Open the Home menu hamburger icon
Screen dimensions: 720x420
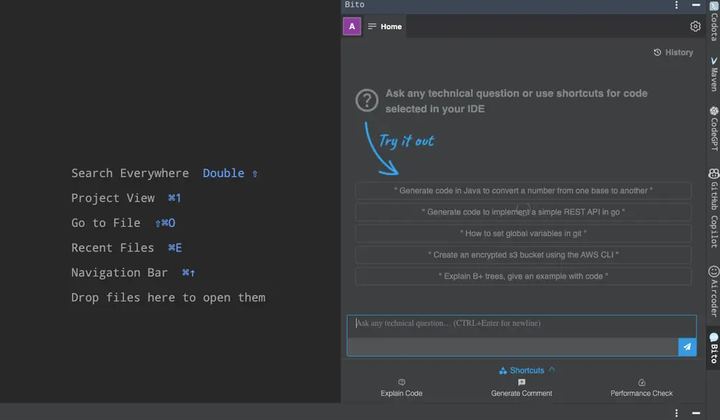[372, 27]
